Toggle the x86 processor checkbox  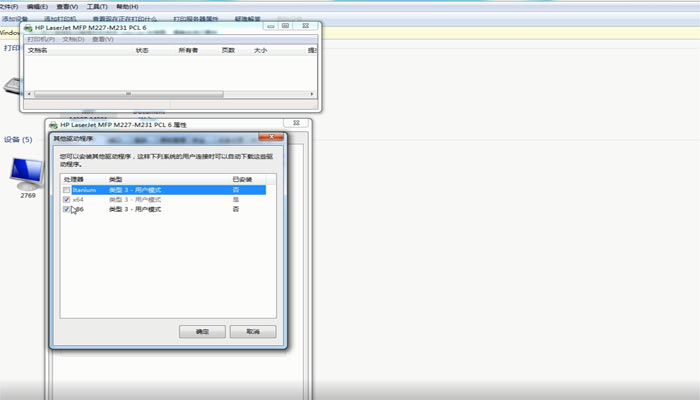[x=67, y=209]
